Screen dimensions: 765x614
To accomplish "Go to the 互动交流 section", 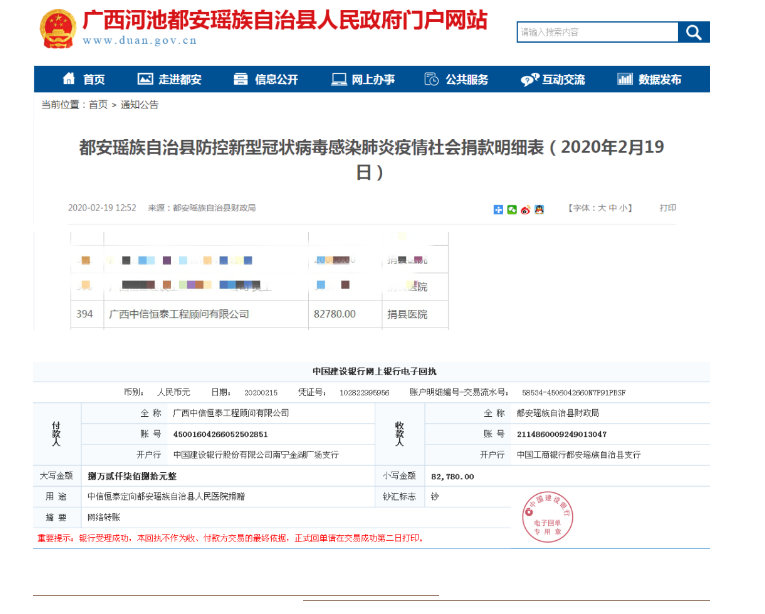I will point(553,80).
